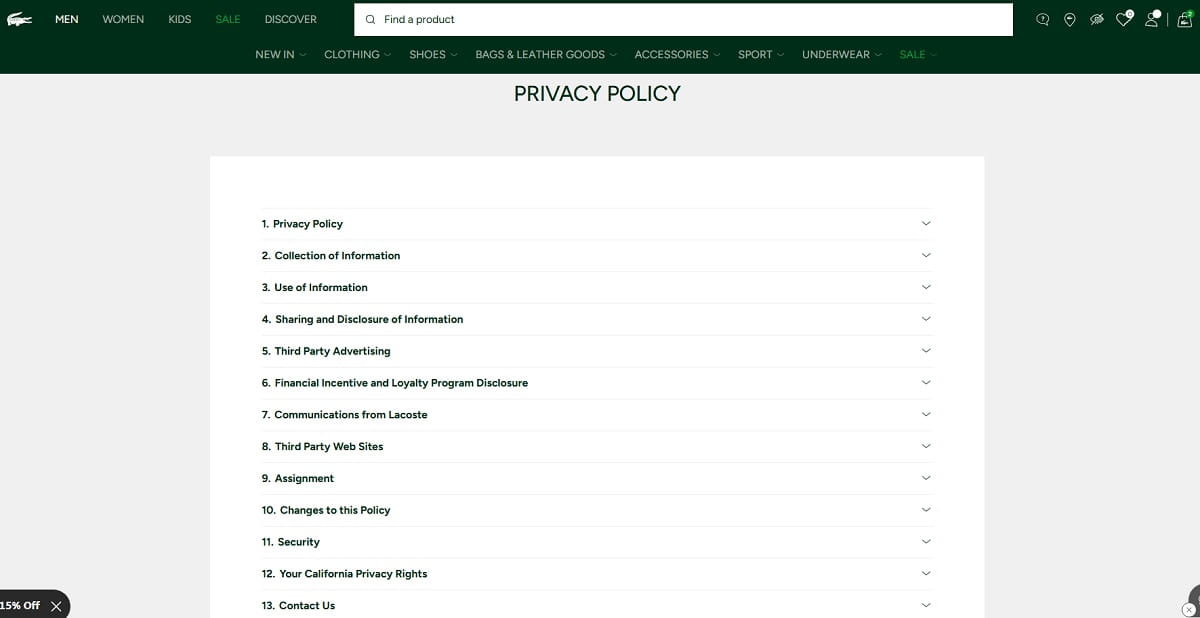Open the Bags & Leather Goods dropdown
Viewport: 1200px width, 618px height.
545,54
